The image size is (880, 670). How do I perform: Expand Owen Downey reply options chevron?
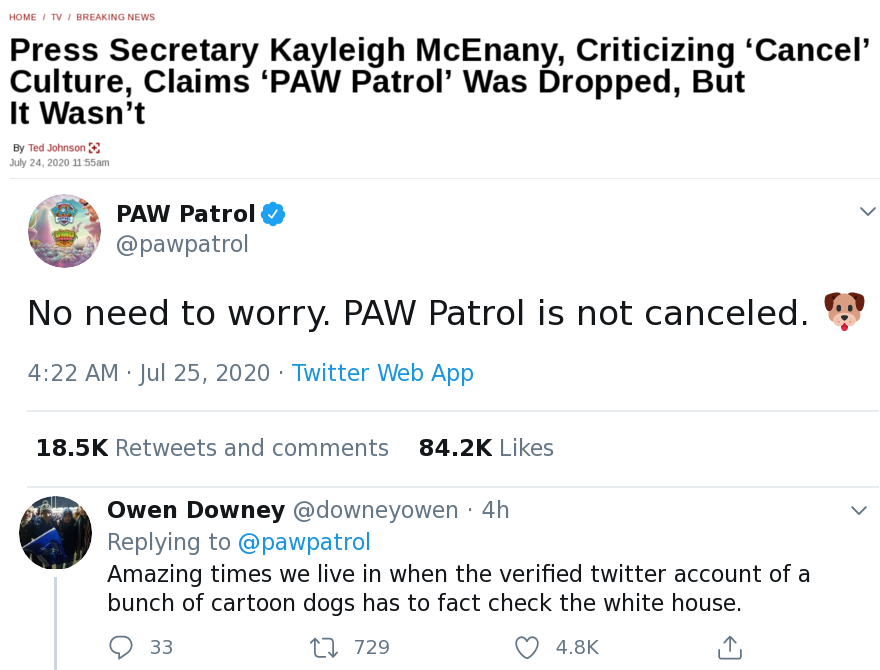coord(858,511)
